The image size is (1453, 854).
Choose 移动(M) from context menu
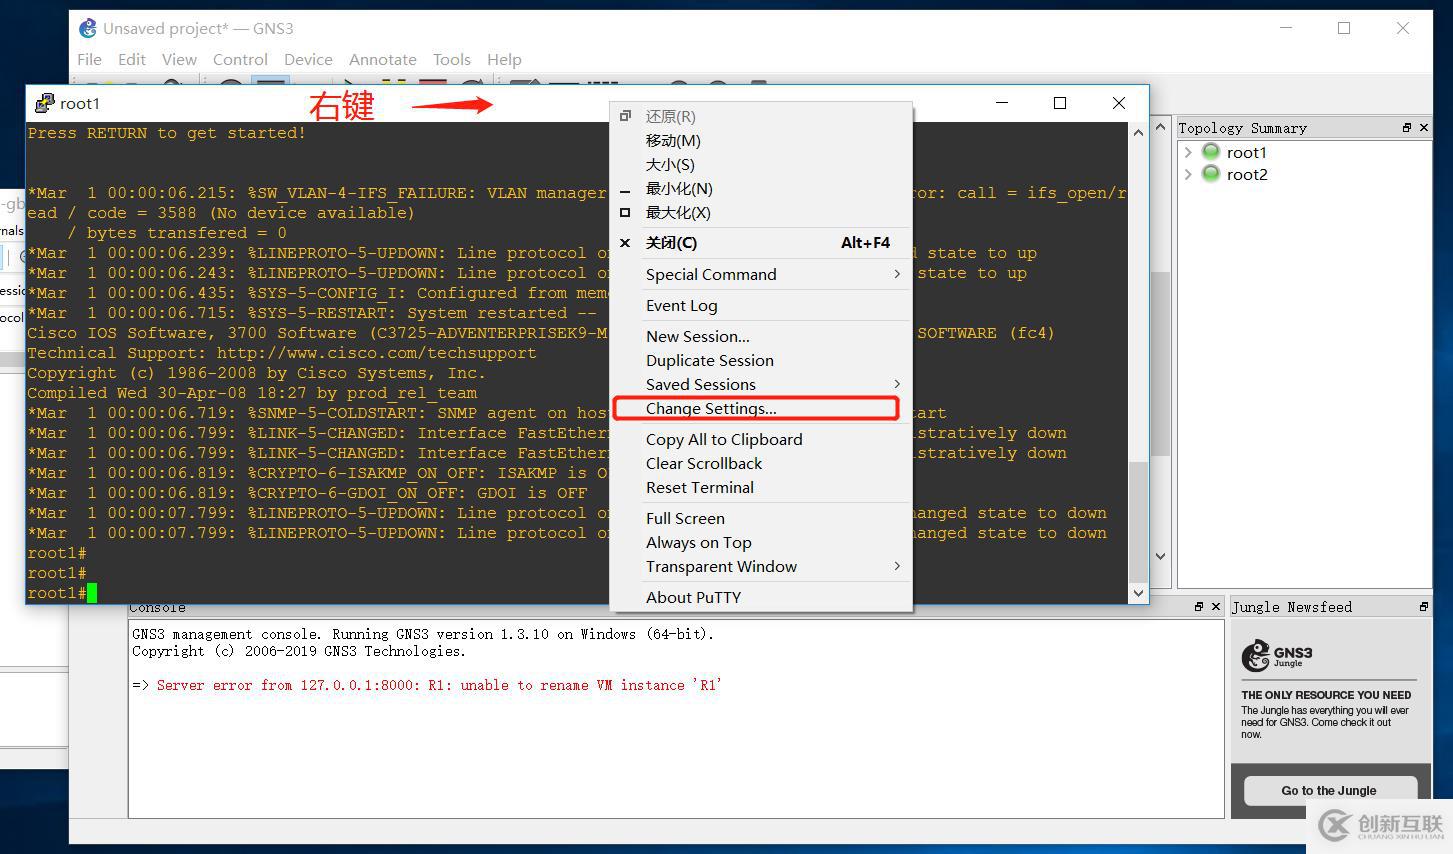(x=761, y=141)
